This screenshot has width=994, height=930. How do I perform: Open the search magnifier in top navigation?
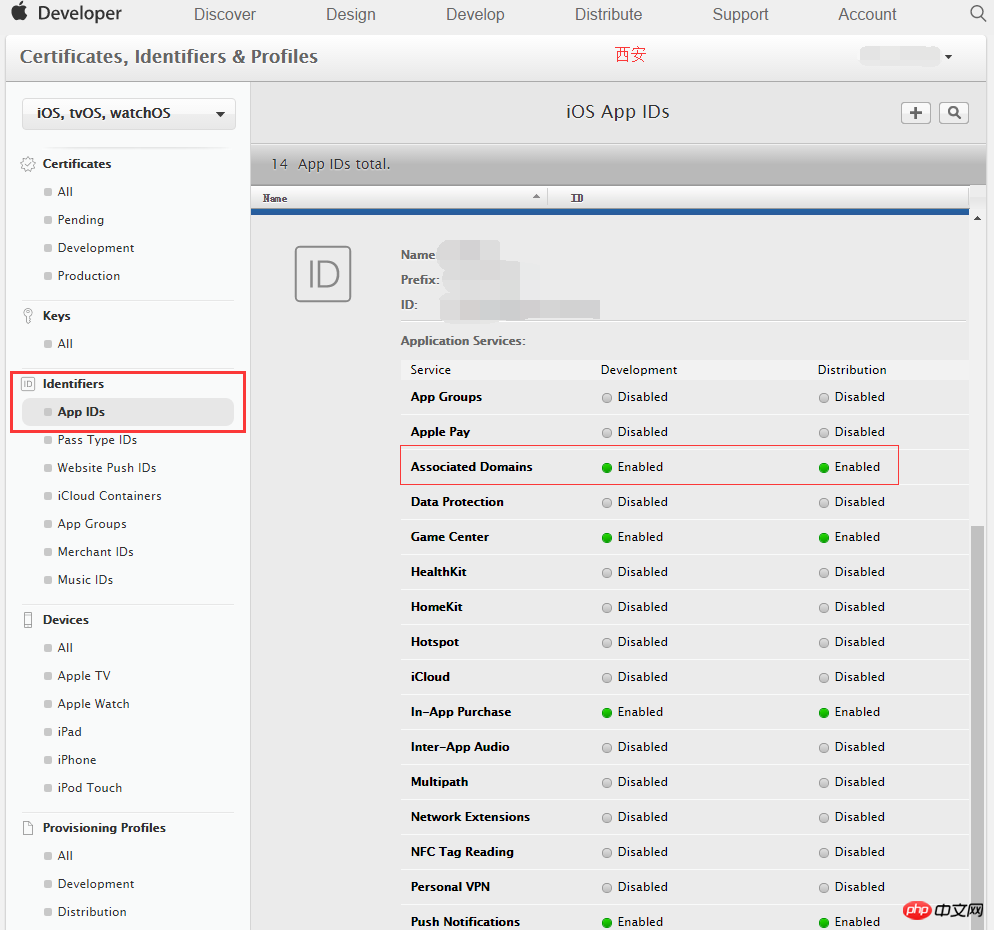point(978,13)
